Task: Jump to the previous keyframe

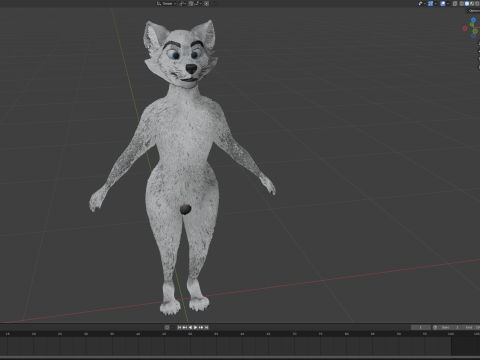Action: coord(185,327)
